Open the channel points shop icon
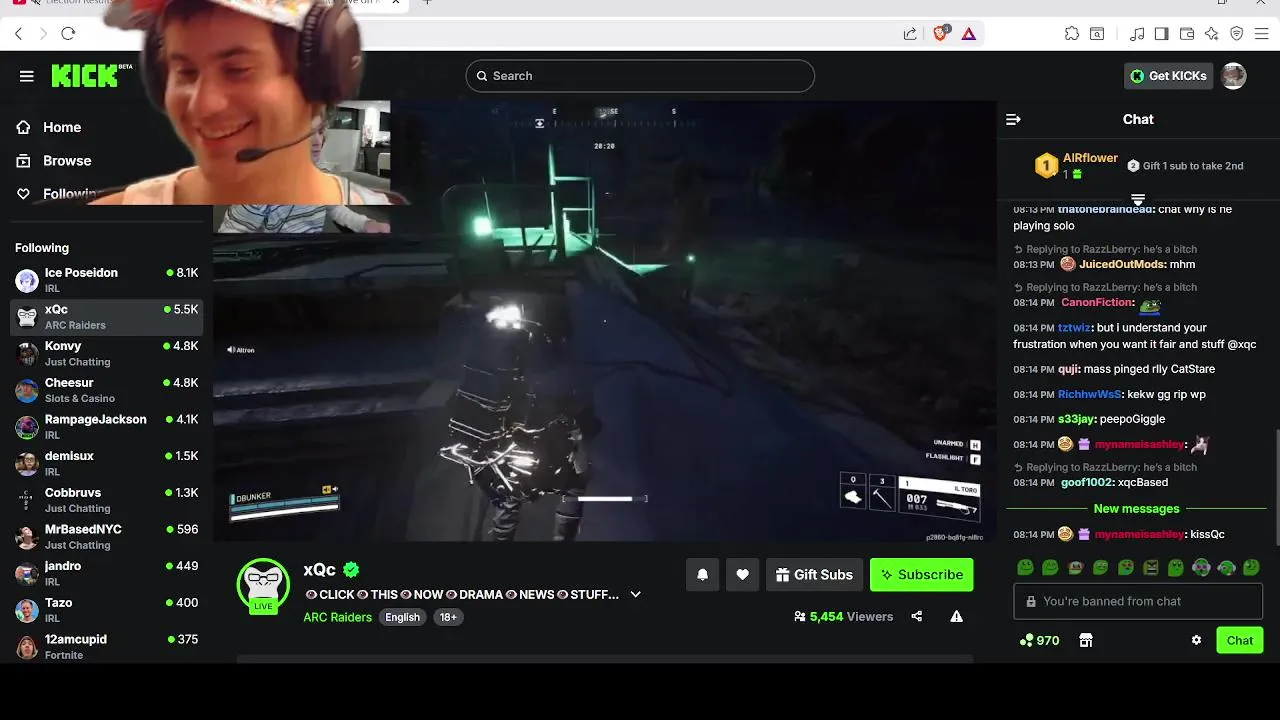Screen dimensions: 1280x720 pos(1086,640)
